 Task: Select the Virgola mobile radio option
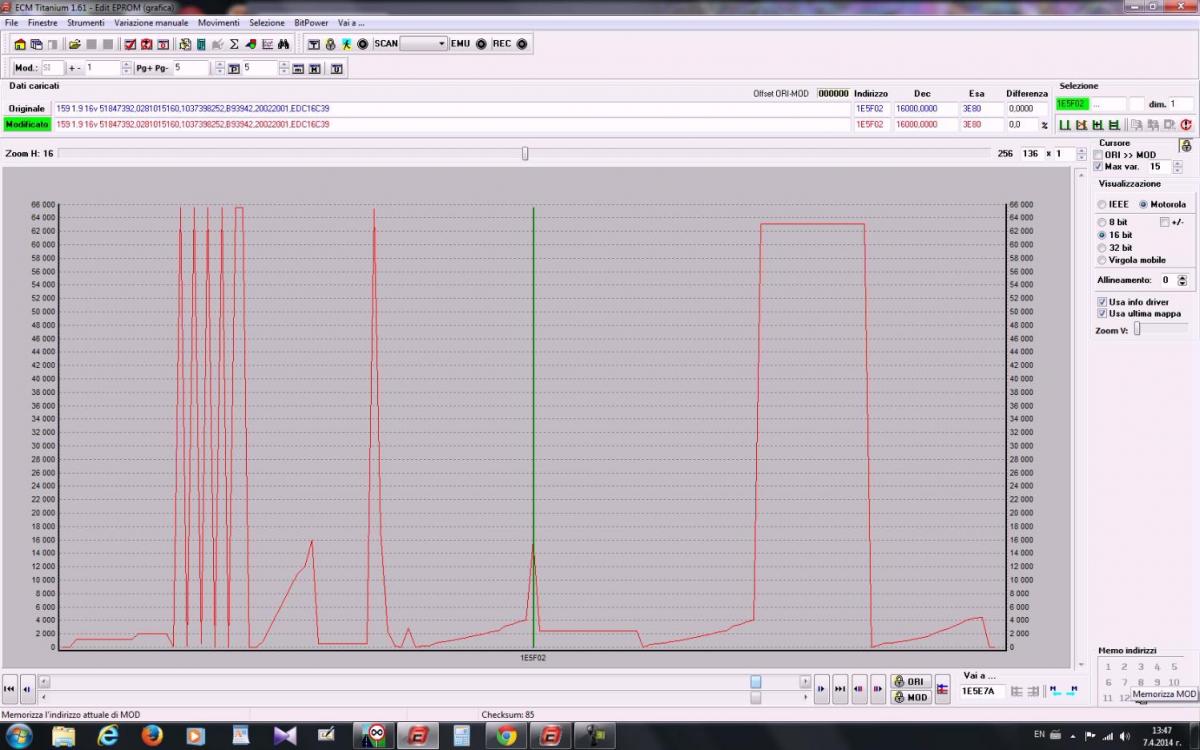click(1101, 260)
